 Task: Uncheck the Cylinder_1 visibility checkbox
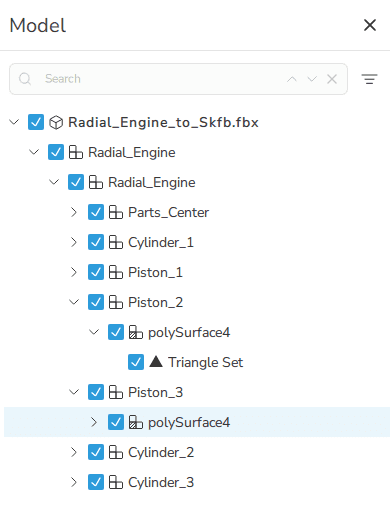coord(96,242)
